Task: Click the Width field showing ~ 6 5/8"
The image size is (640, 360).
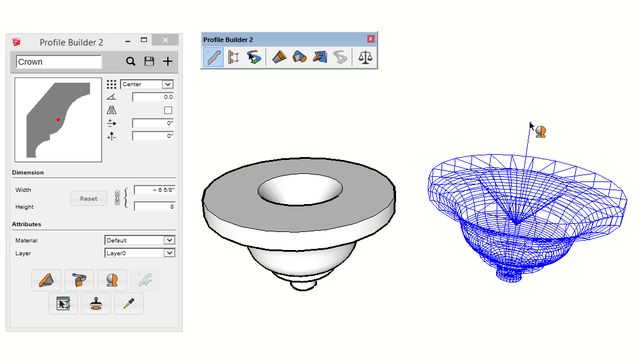Action: point(155,190)
